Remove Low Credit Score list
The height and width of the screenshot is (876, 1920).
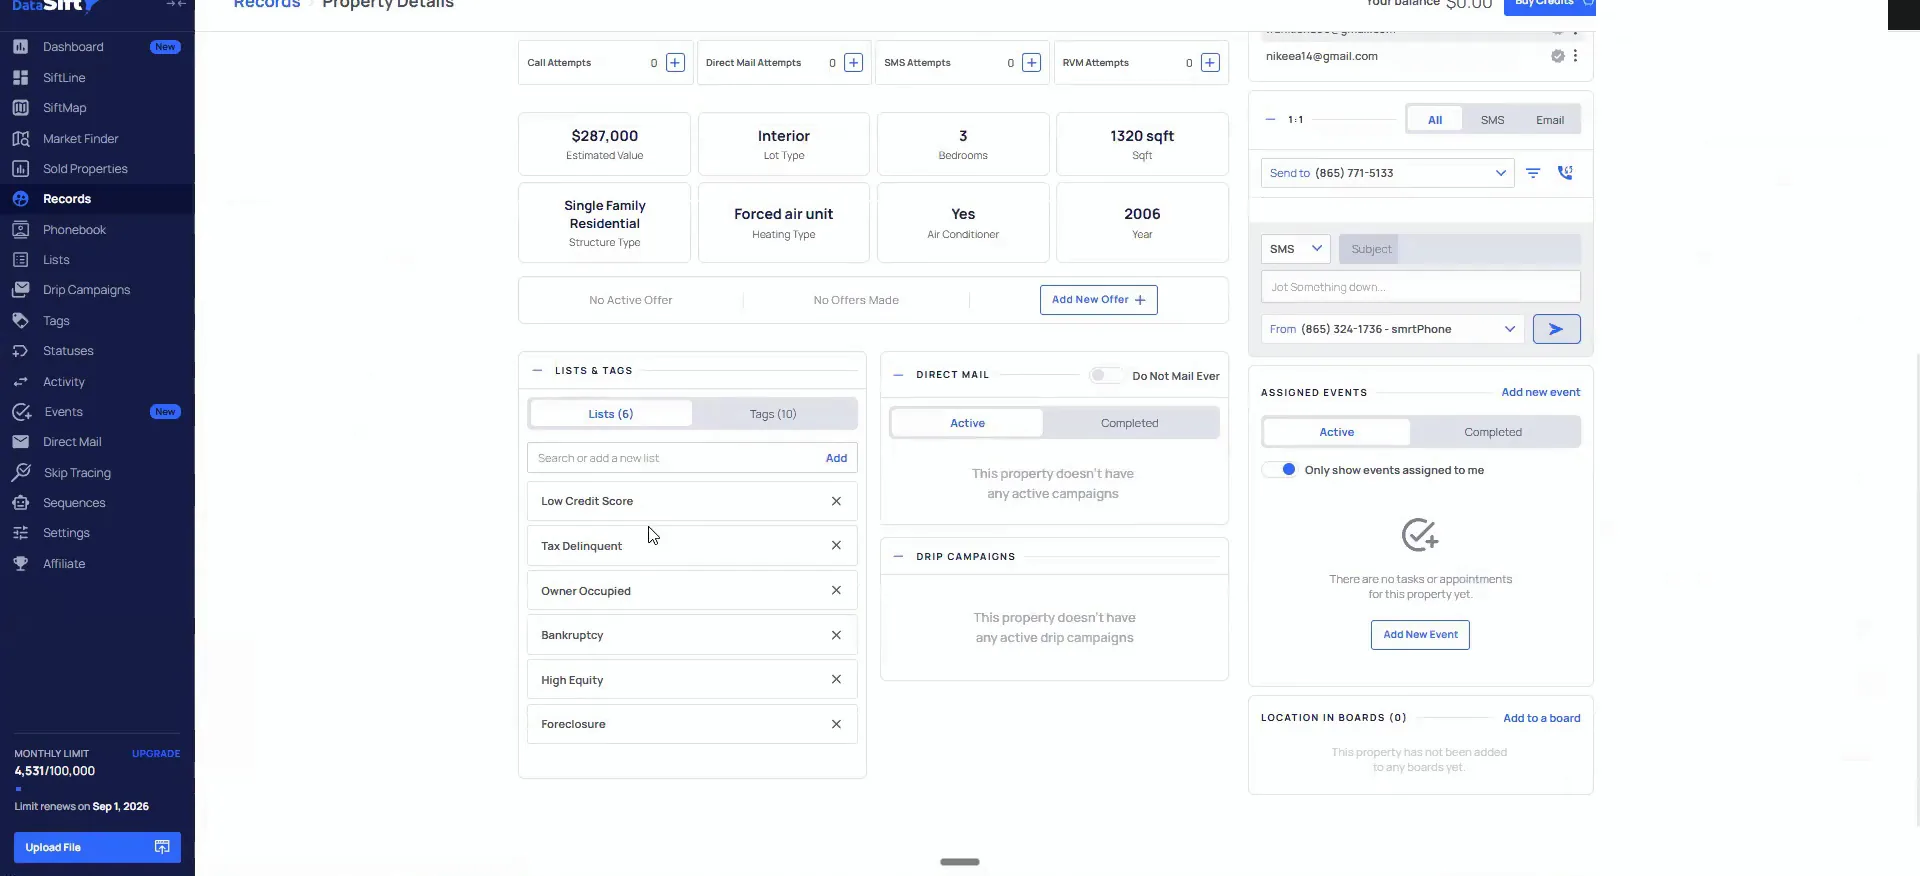(x=836, y=501)
